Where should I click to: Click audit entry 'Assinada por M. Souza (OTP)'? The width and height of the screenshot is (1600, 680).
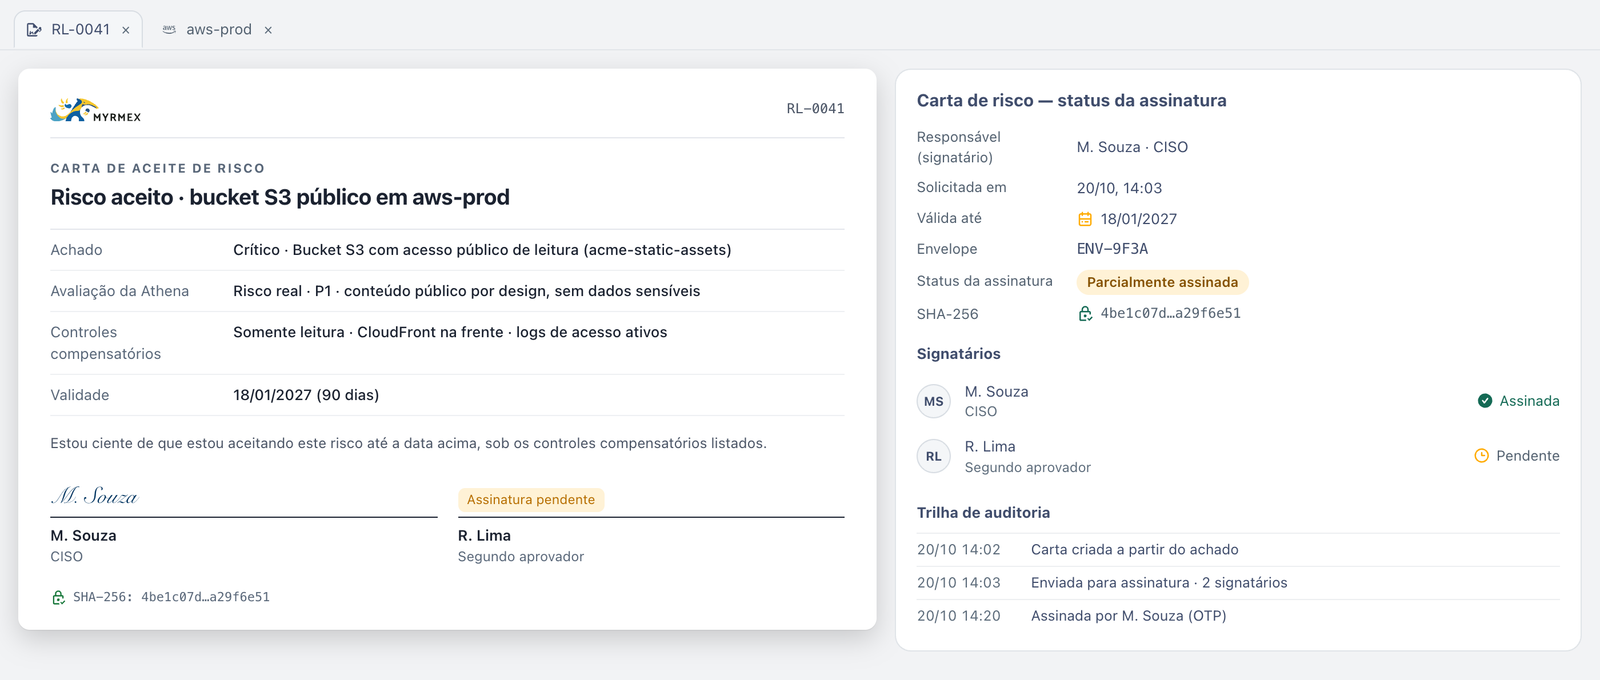pyautogui.click(x=1129, y=616)
